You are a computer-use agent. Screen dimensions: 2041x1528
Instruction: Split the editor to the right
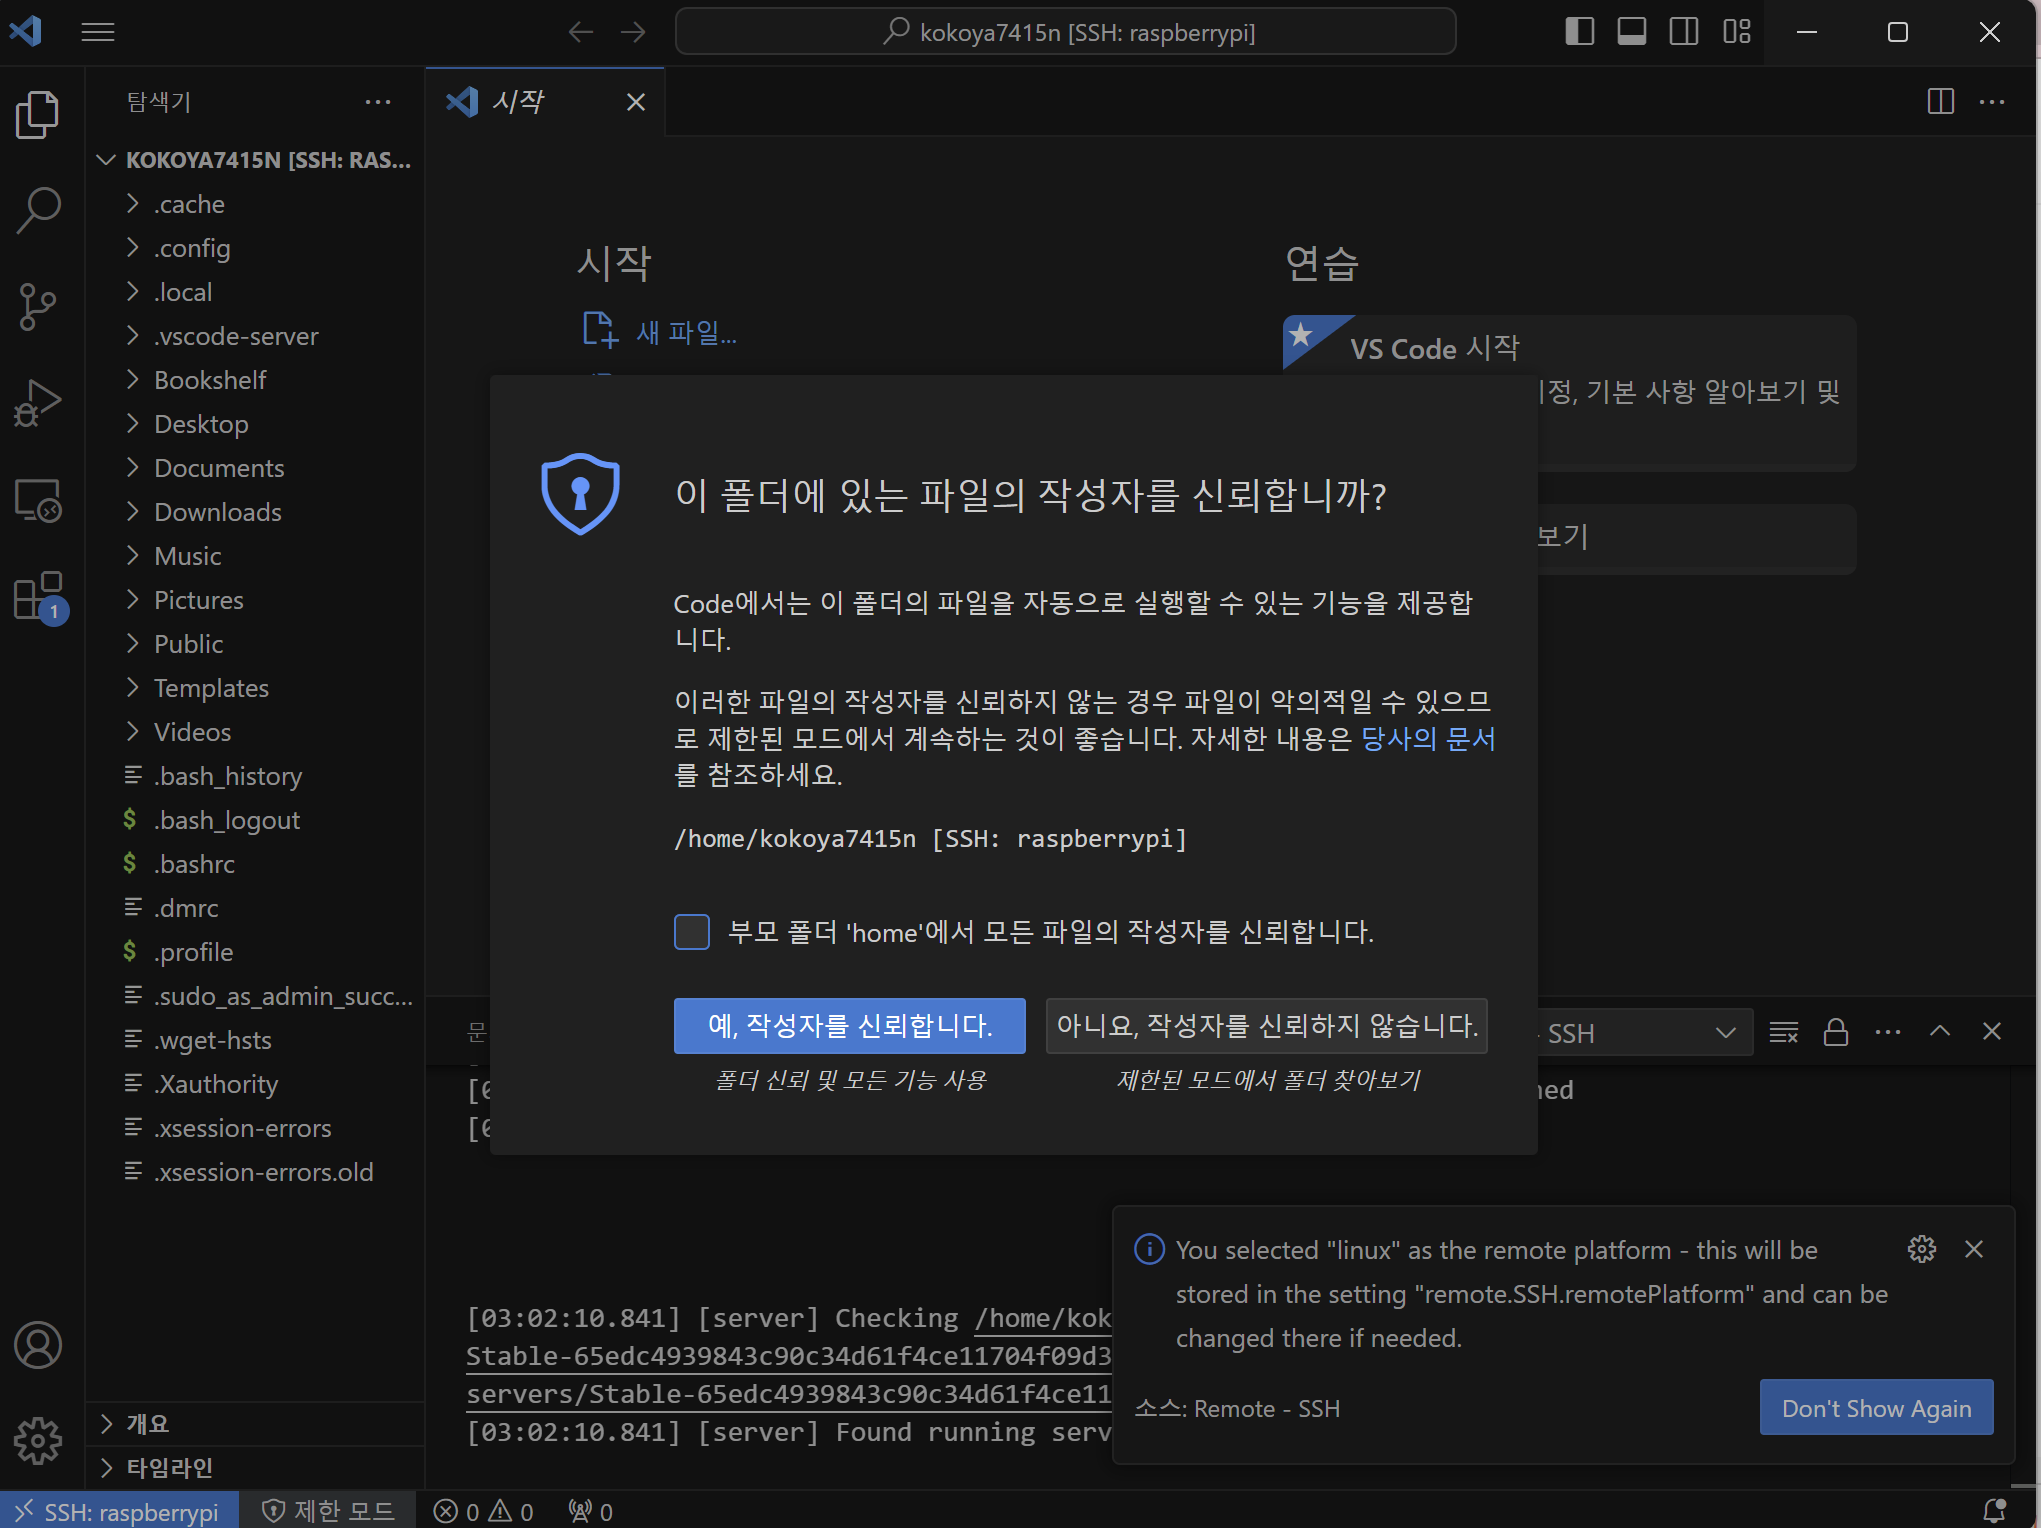1940,101
